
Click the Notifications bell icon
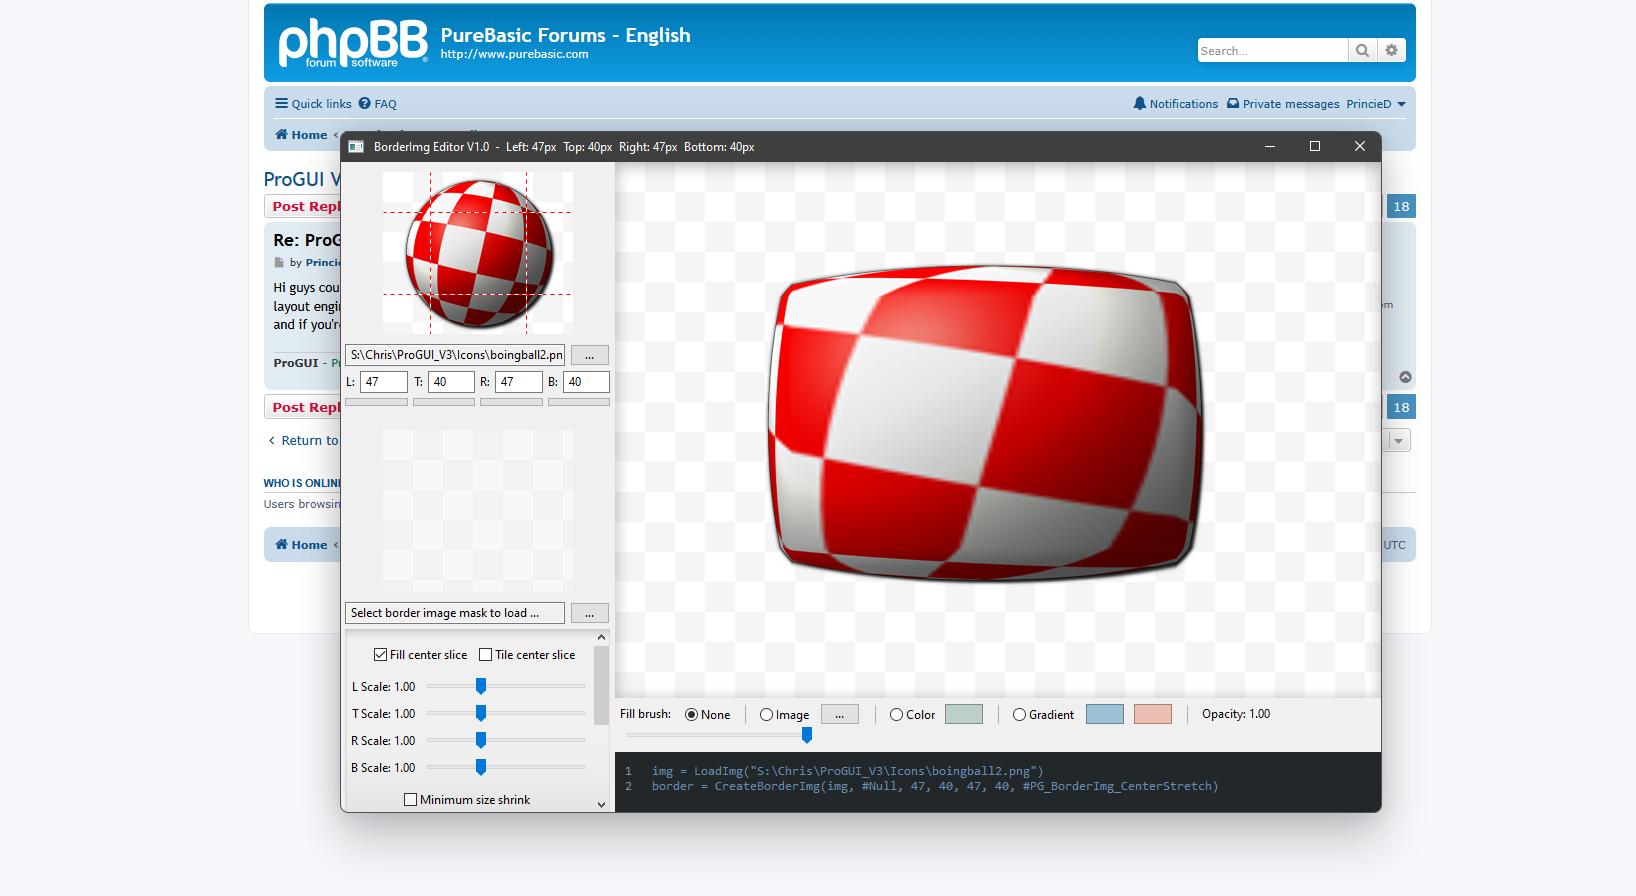pyautogui.click(x=1139, y=103)
